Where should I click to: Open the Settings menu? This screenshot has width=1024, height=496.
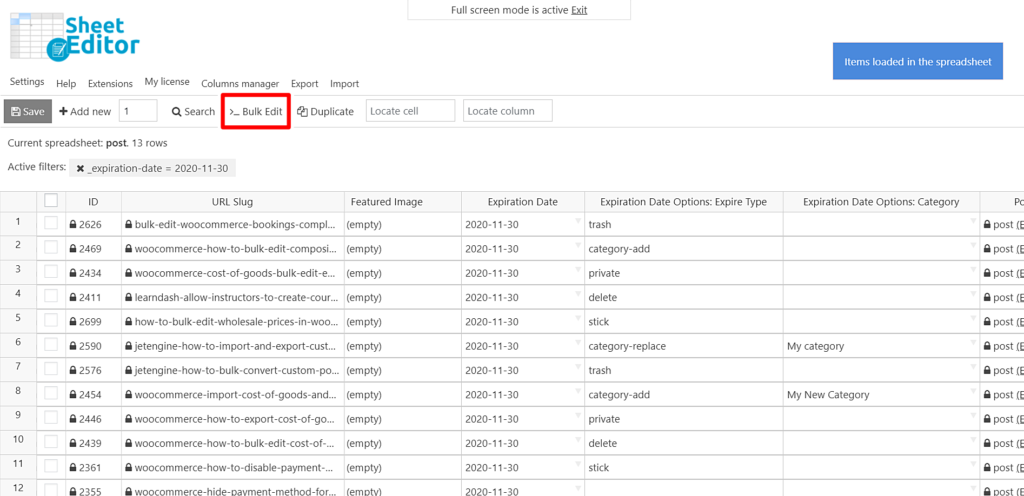pyautogui.click(x=27, y=82)
